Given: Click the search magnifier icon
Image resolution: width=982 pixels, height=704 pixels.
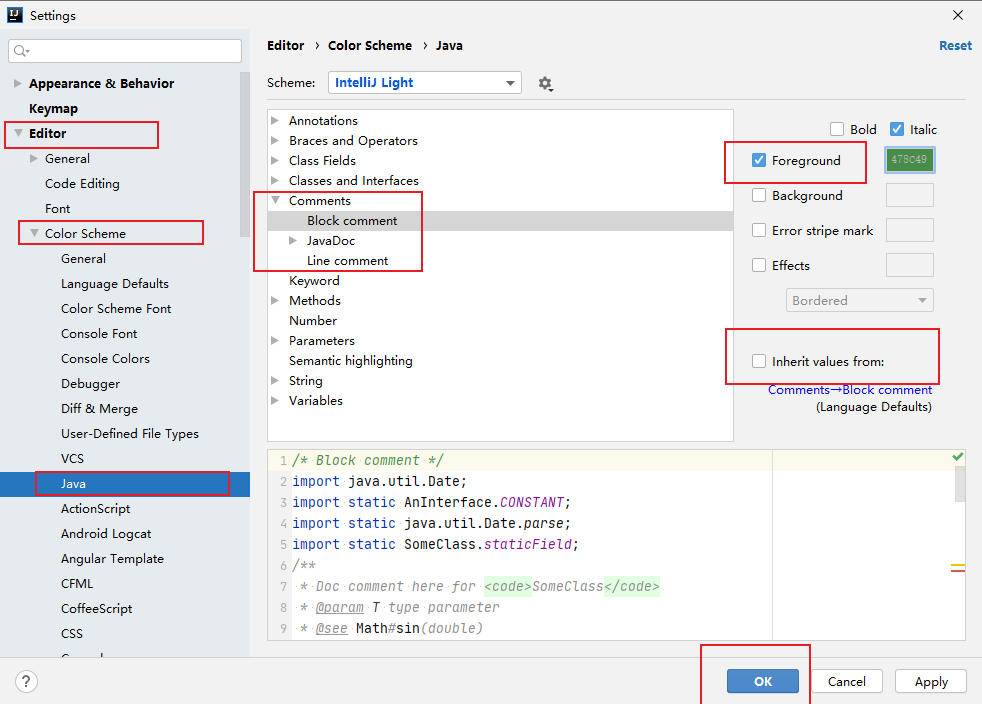Looking at the screenshot, I should tap(21, 51).
